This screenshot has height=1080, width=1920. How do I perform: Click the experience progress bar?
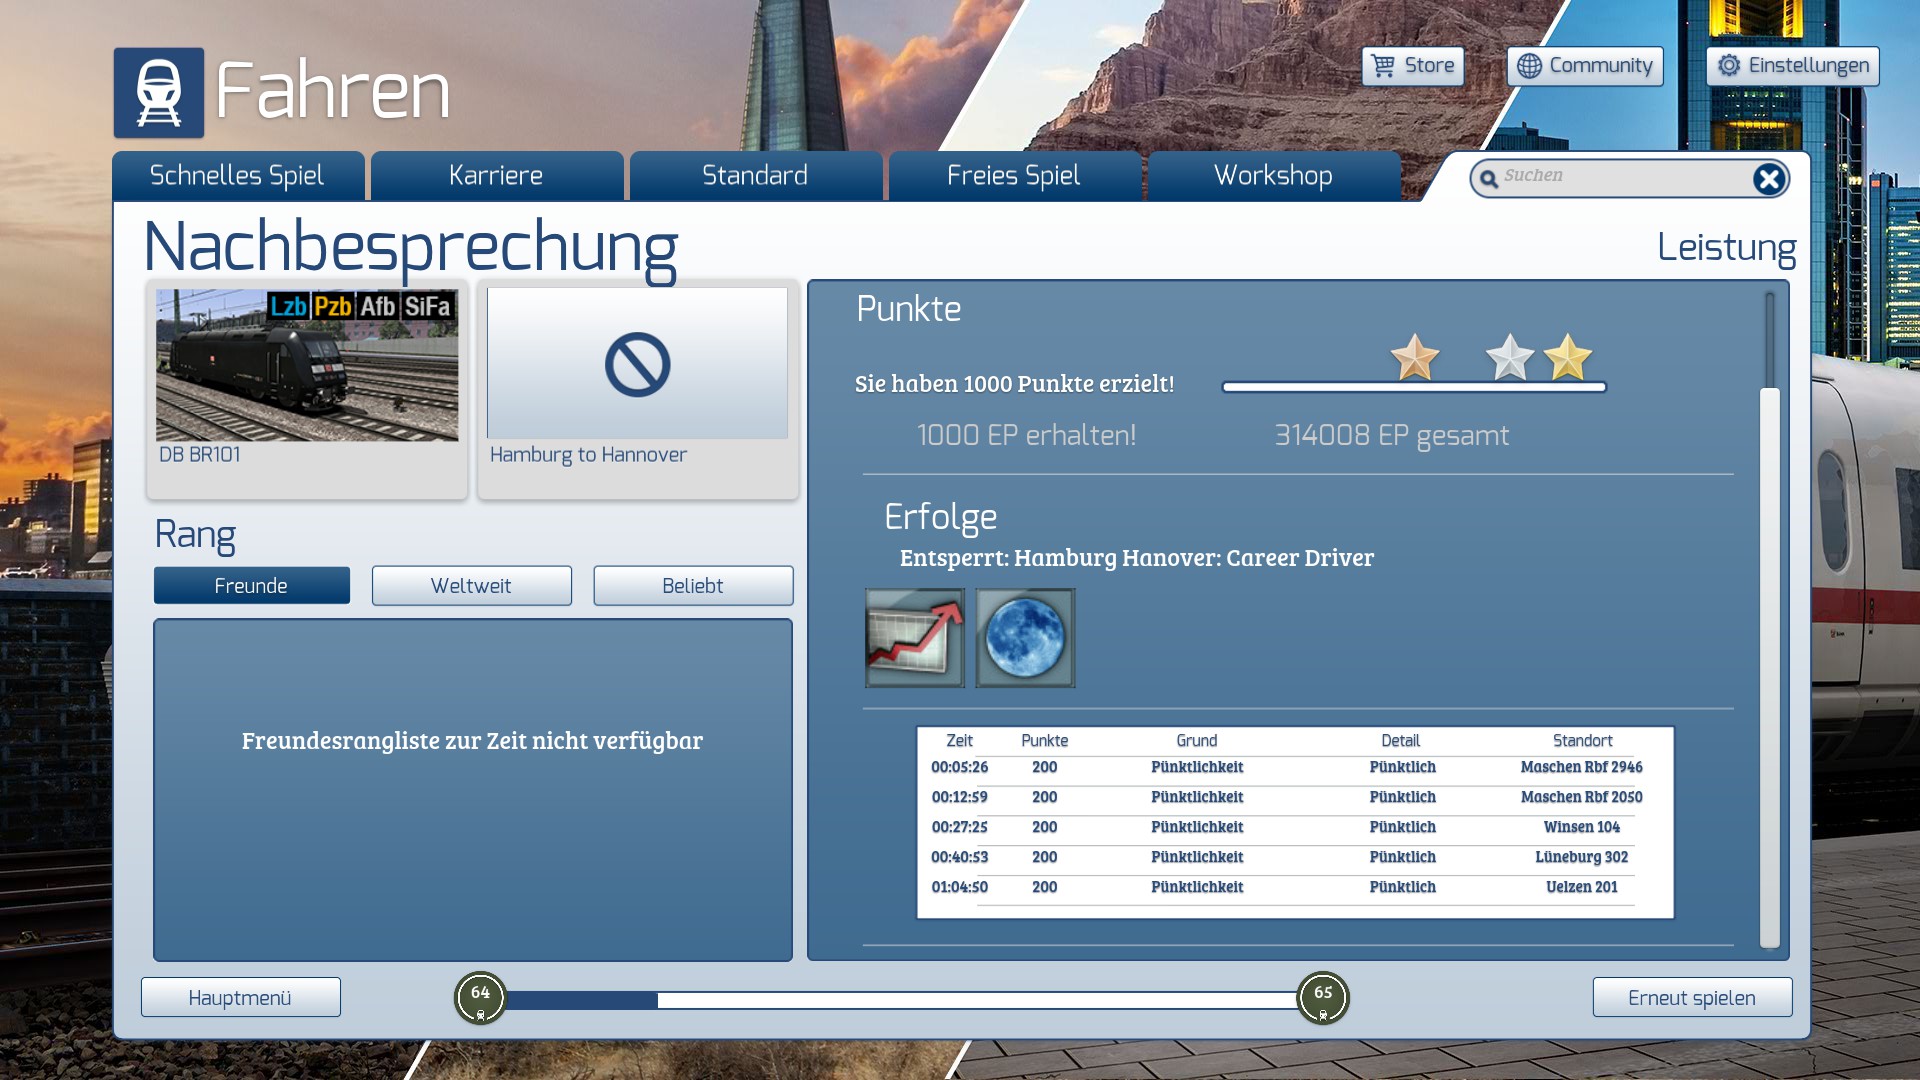pyautogui.click(x=900, y=1000)
